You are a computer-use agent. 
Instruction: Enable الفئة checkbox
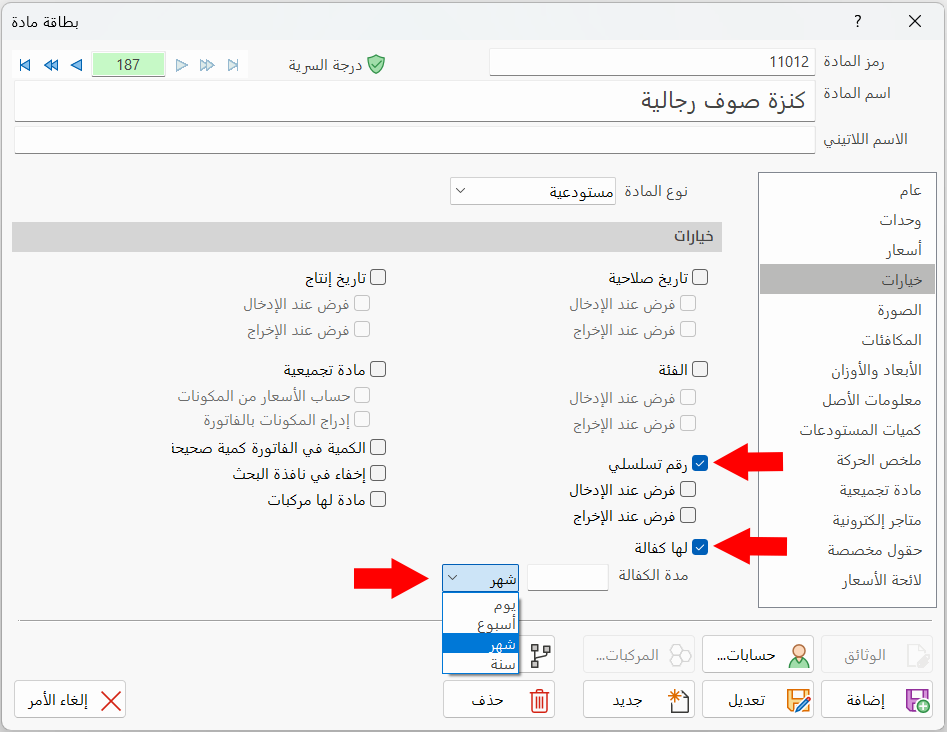(x=699, y=369)
